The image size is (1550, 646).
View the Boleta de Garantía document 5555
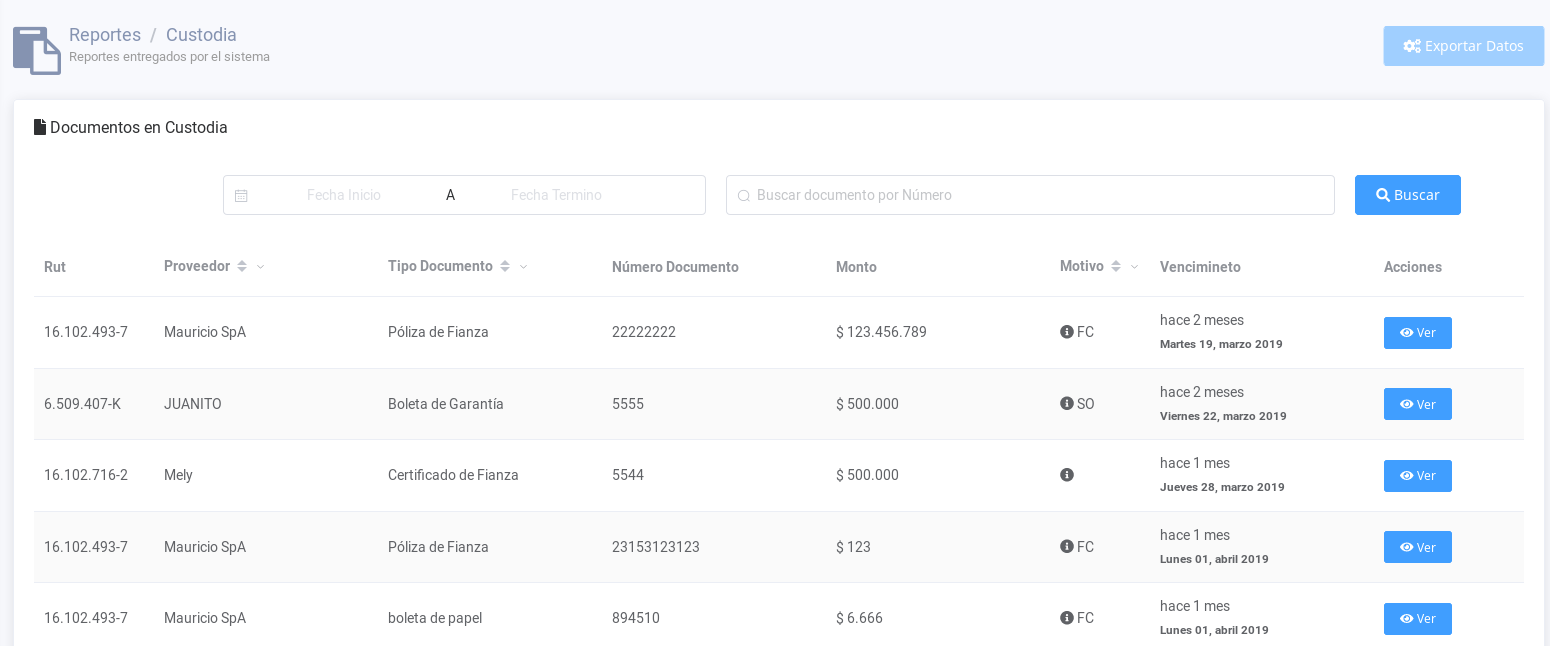click(x=1417, y=404)
